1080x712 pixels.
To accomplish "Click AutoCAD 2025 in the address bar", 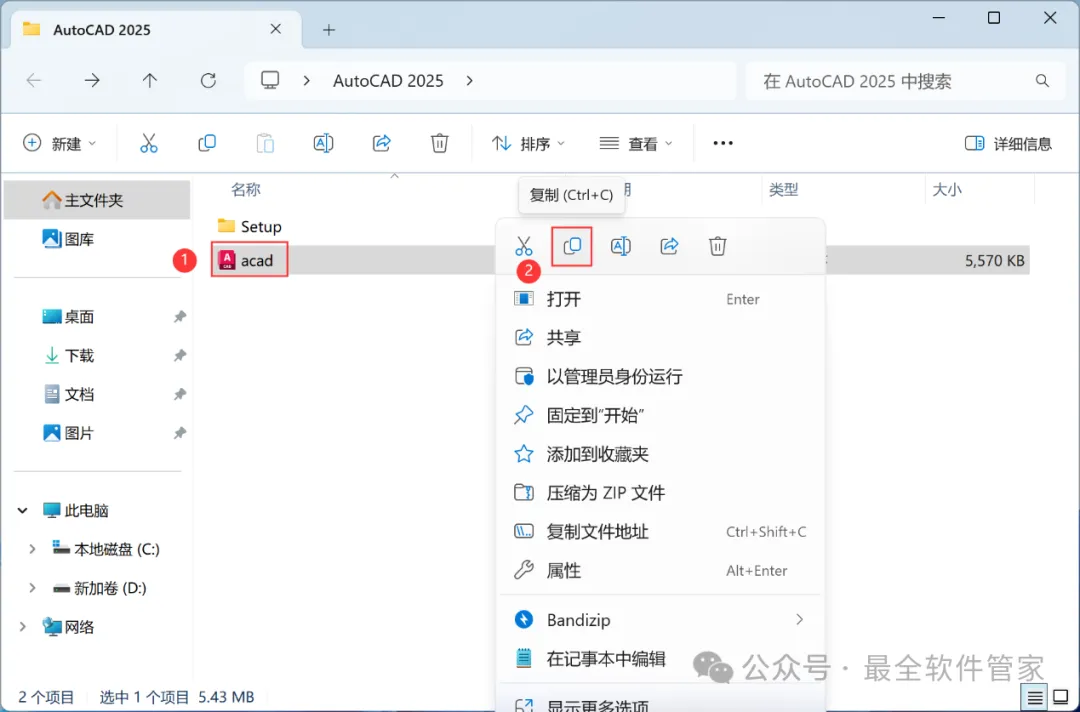I will click(388, 81).
